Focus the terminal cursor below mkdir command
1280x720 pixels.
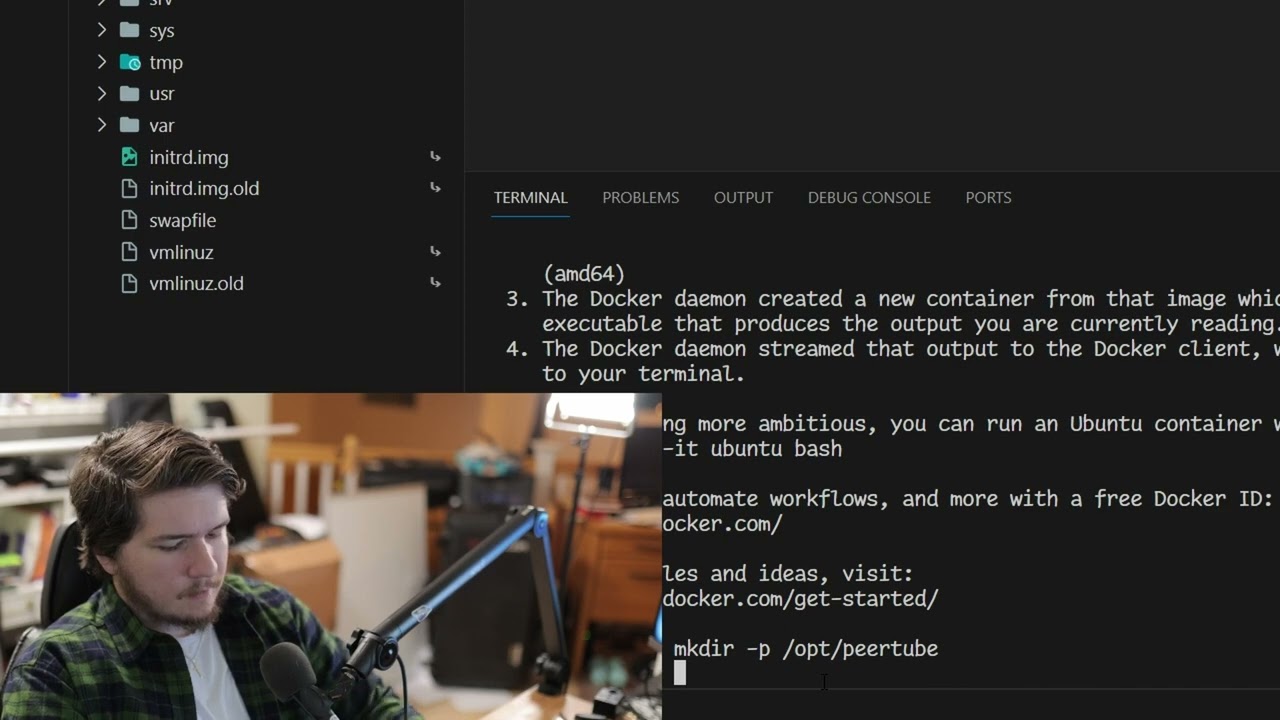[680, 674]
